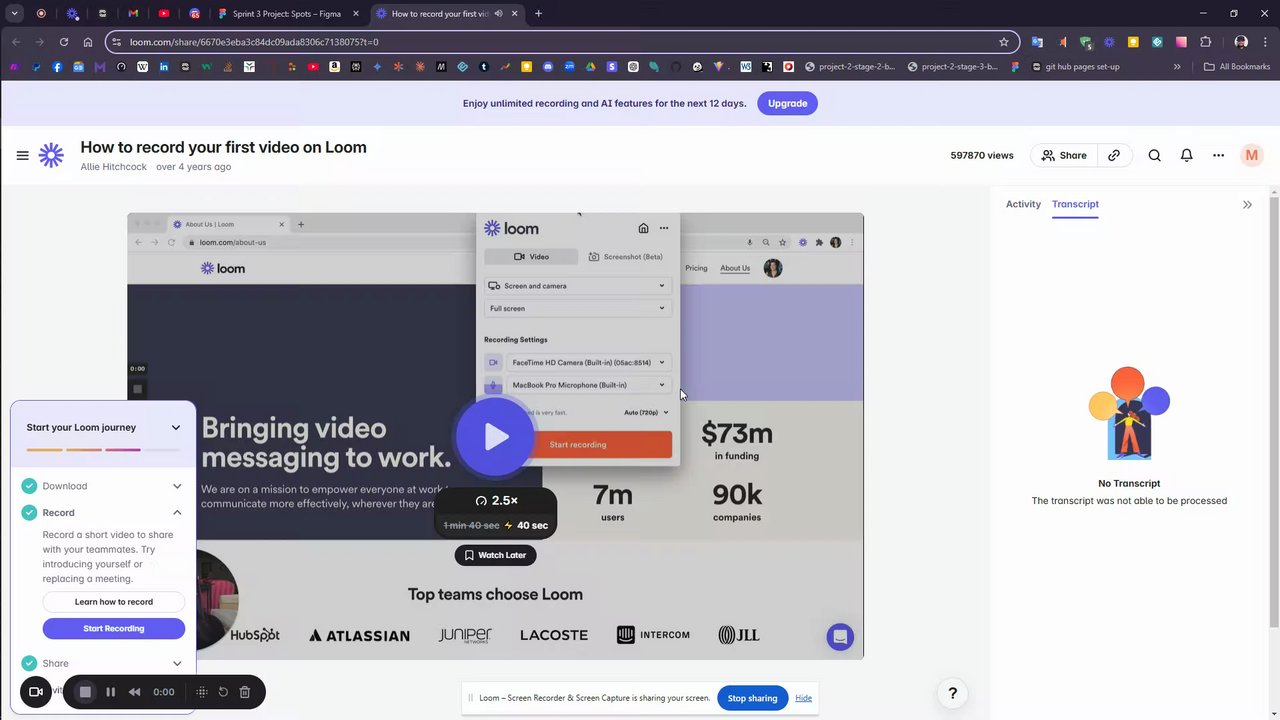Screen dimensions: 1280x720
Task: Click Stop sharing button
Action: point(752,698)
